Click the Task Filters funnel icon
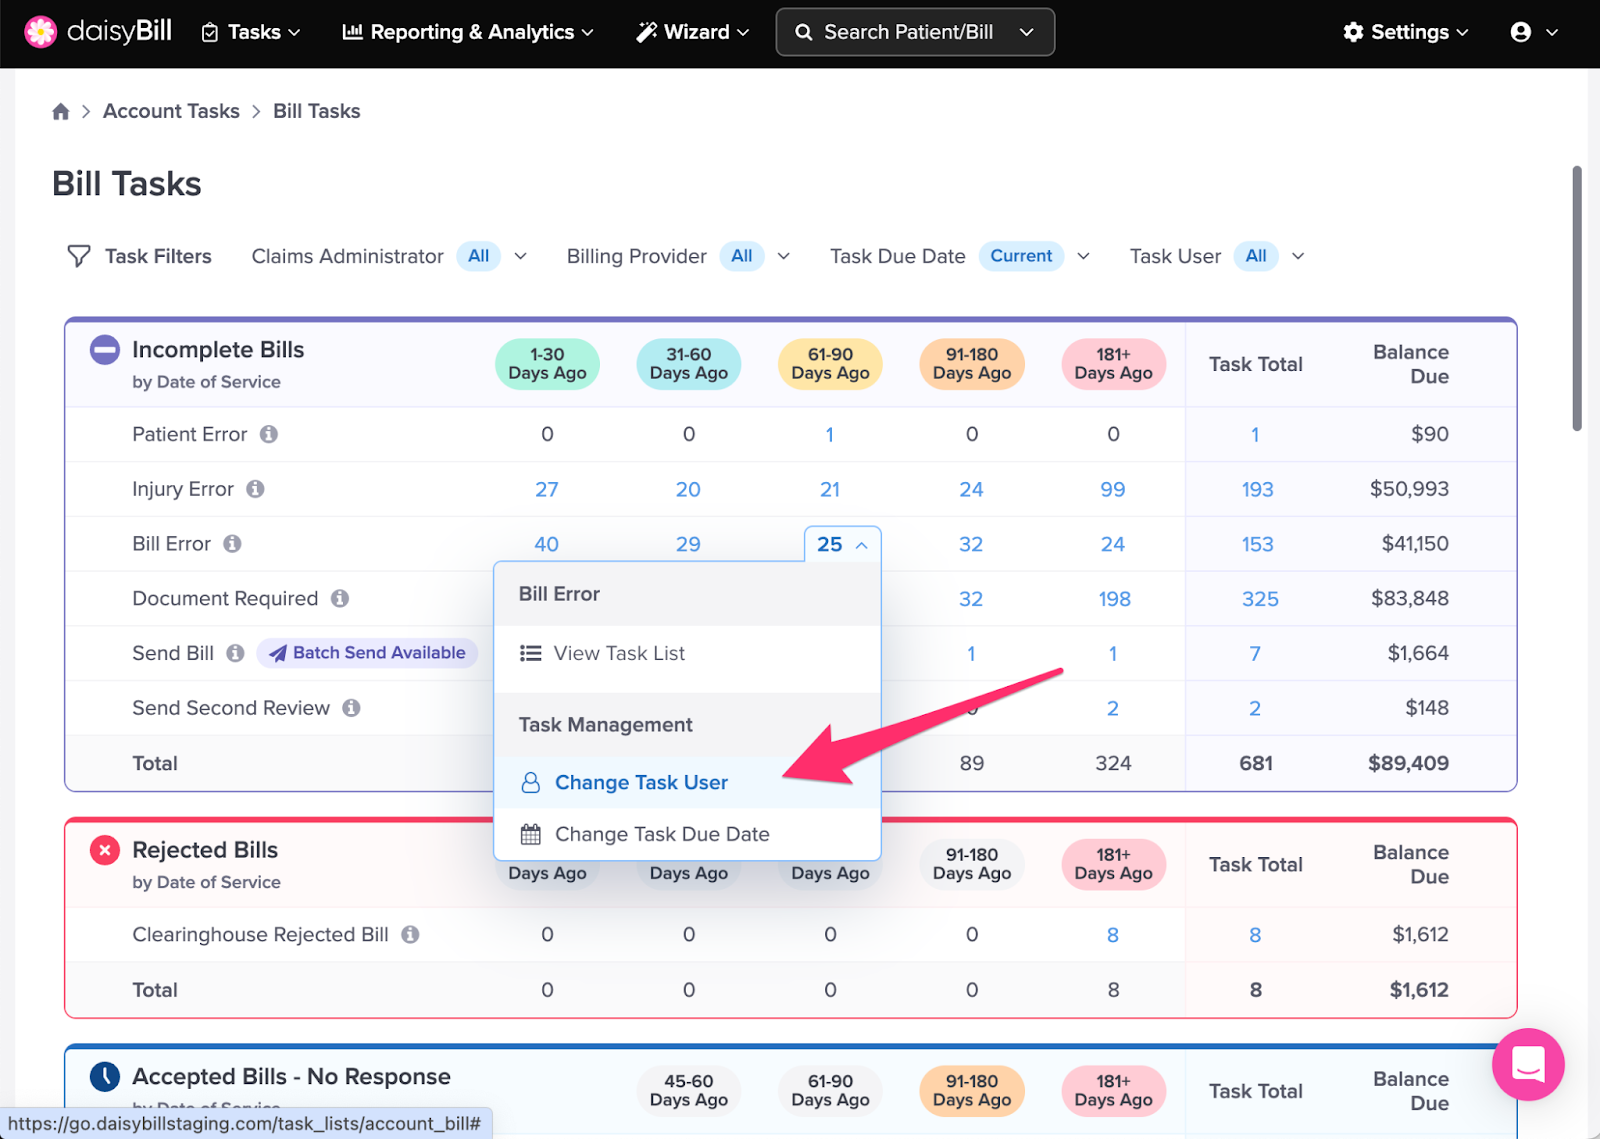This screenshot has height=1139, width=1600. pyautogui.click(x=79, y=256)
